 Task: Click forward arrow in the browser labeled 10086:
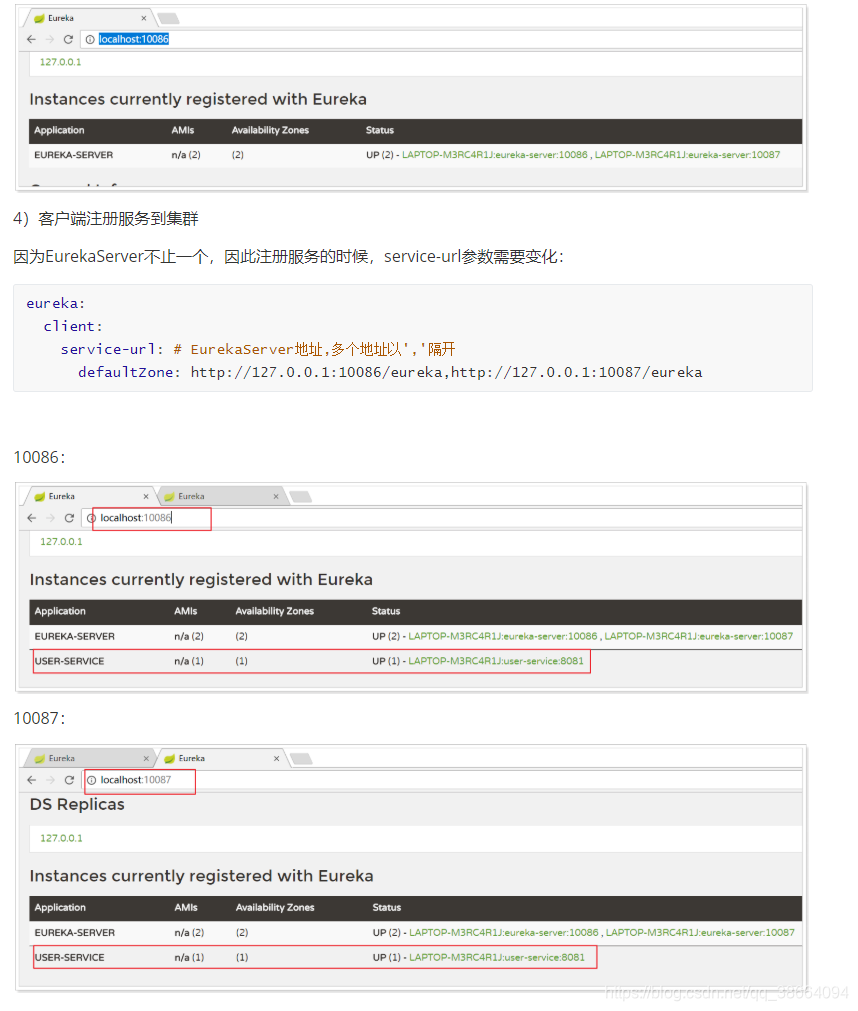(50, 518)
